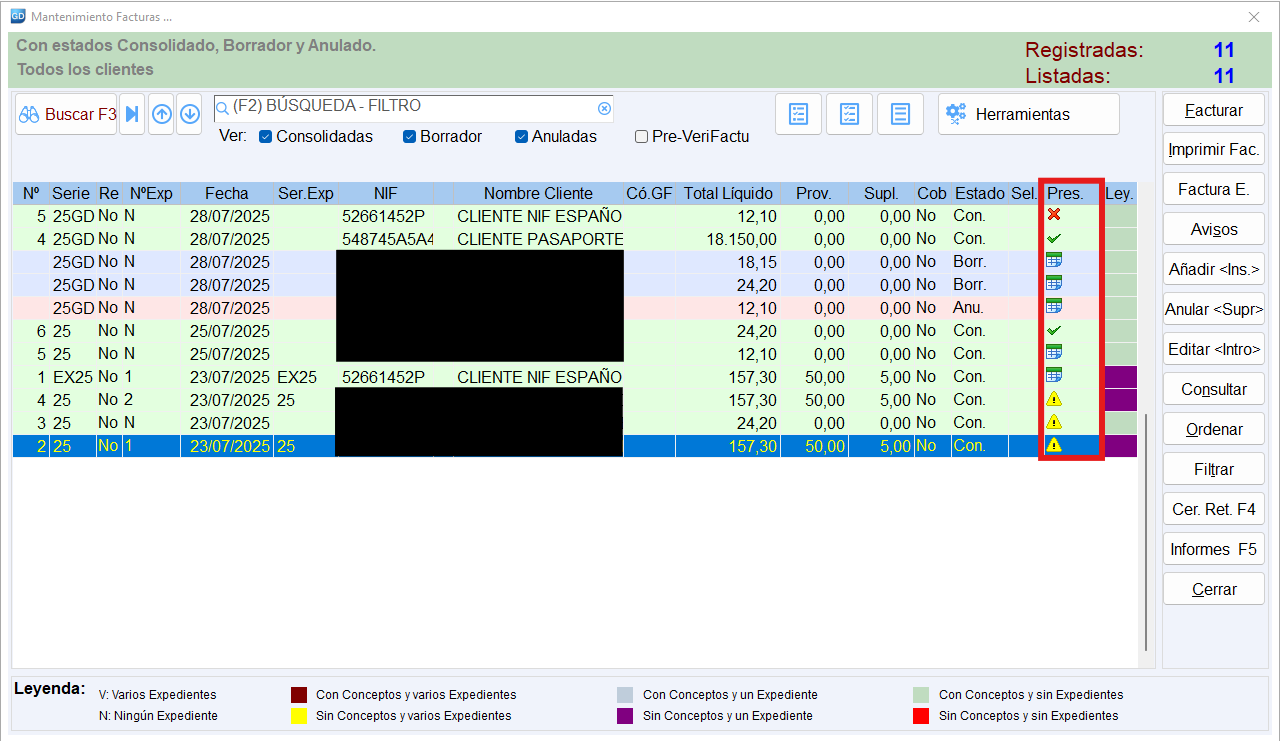Click the partial checklist selection icon
This screenshot has width=1280, height=741.
pyautogui.click(x=849, y=114)
